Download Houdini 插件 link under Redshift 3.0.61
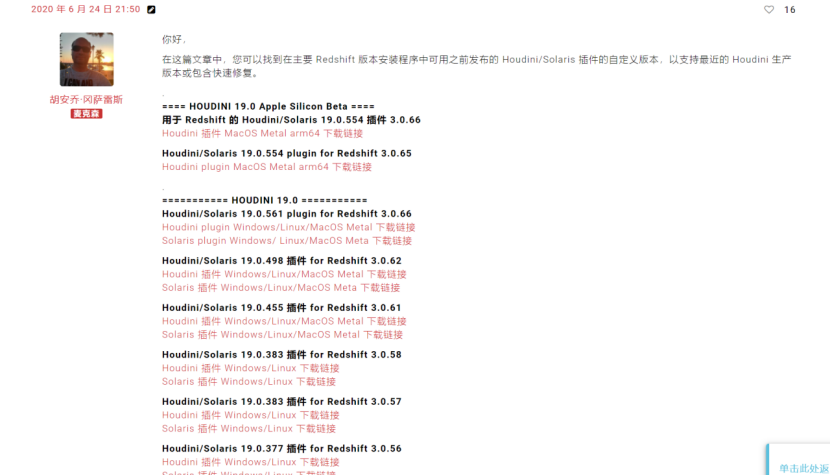Screen dimensions: 830x475 coord(284,321)
